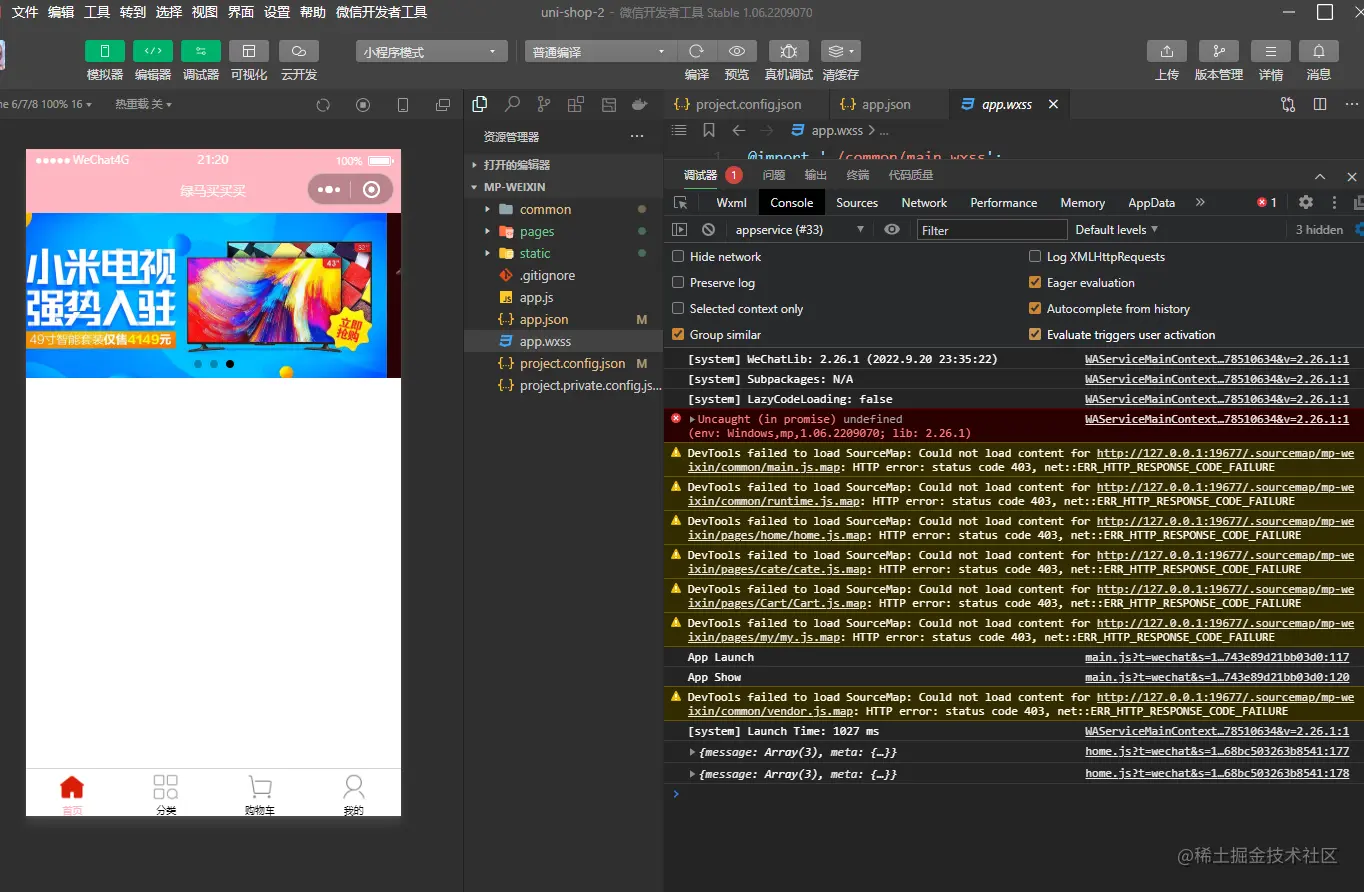Viewport: 1364px width, 892px height.
Task: Disable Group similar checkbox
Action: 679,335
